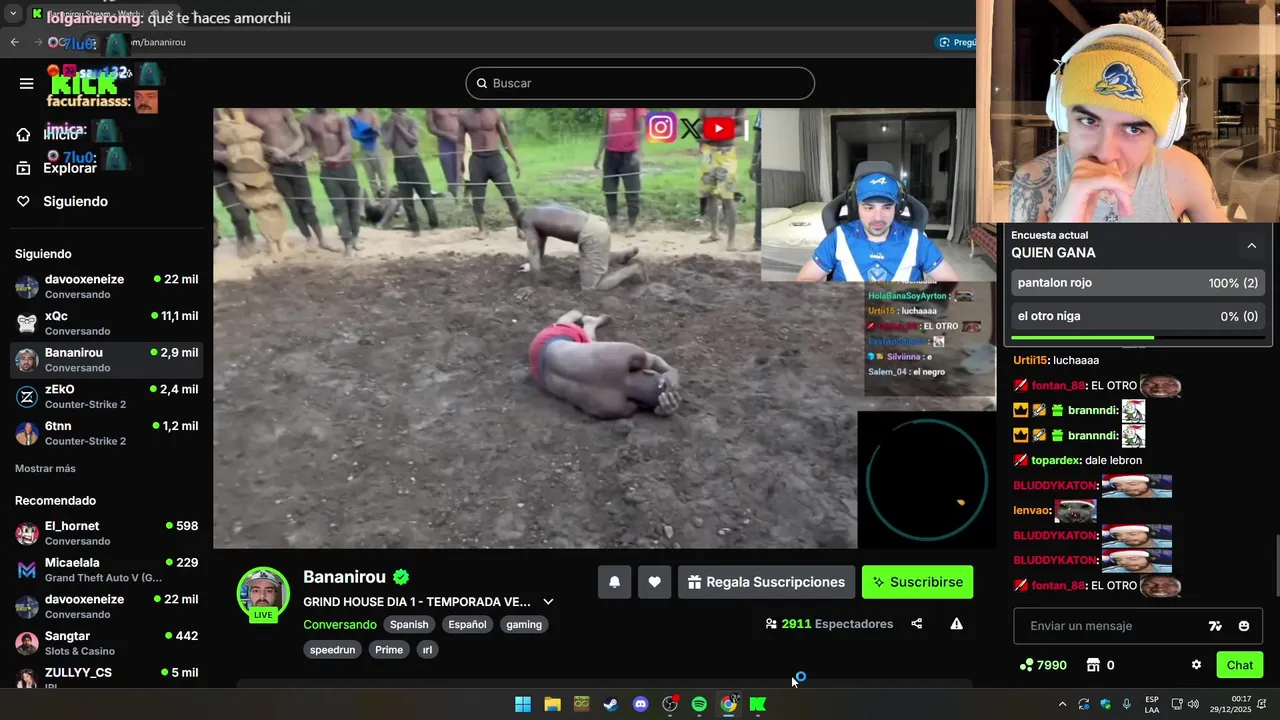
Task: Open Discord from the taskbar
Action: pos(640,704)
